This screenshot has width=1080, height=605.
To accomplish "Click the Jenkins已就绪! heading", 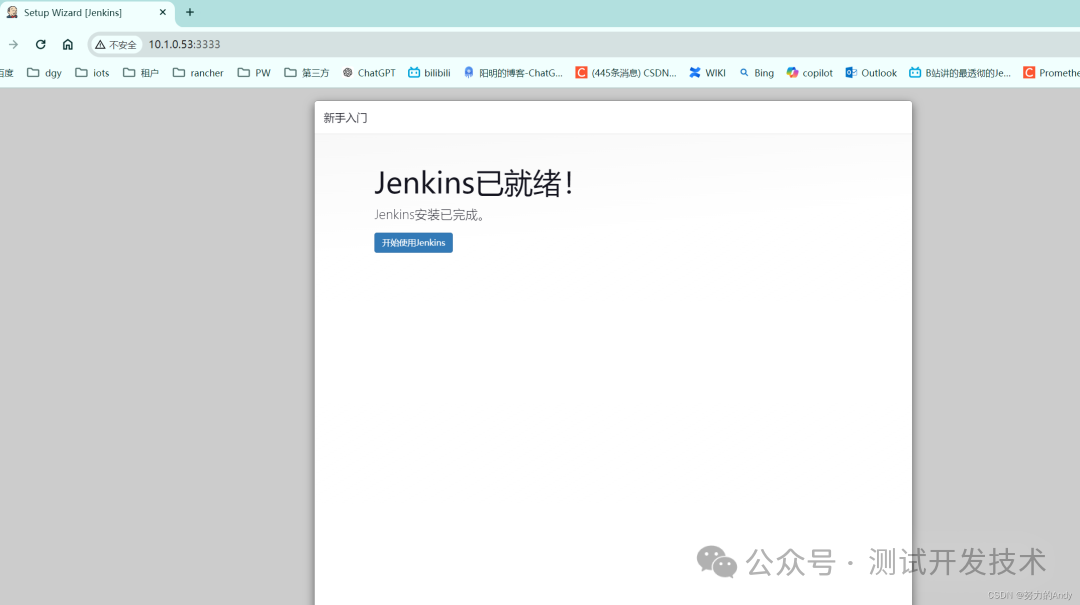I will pyautogui.click(x=474, y=183).
